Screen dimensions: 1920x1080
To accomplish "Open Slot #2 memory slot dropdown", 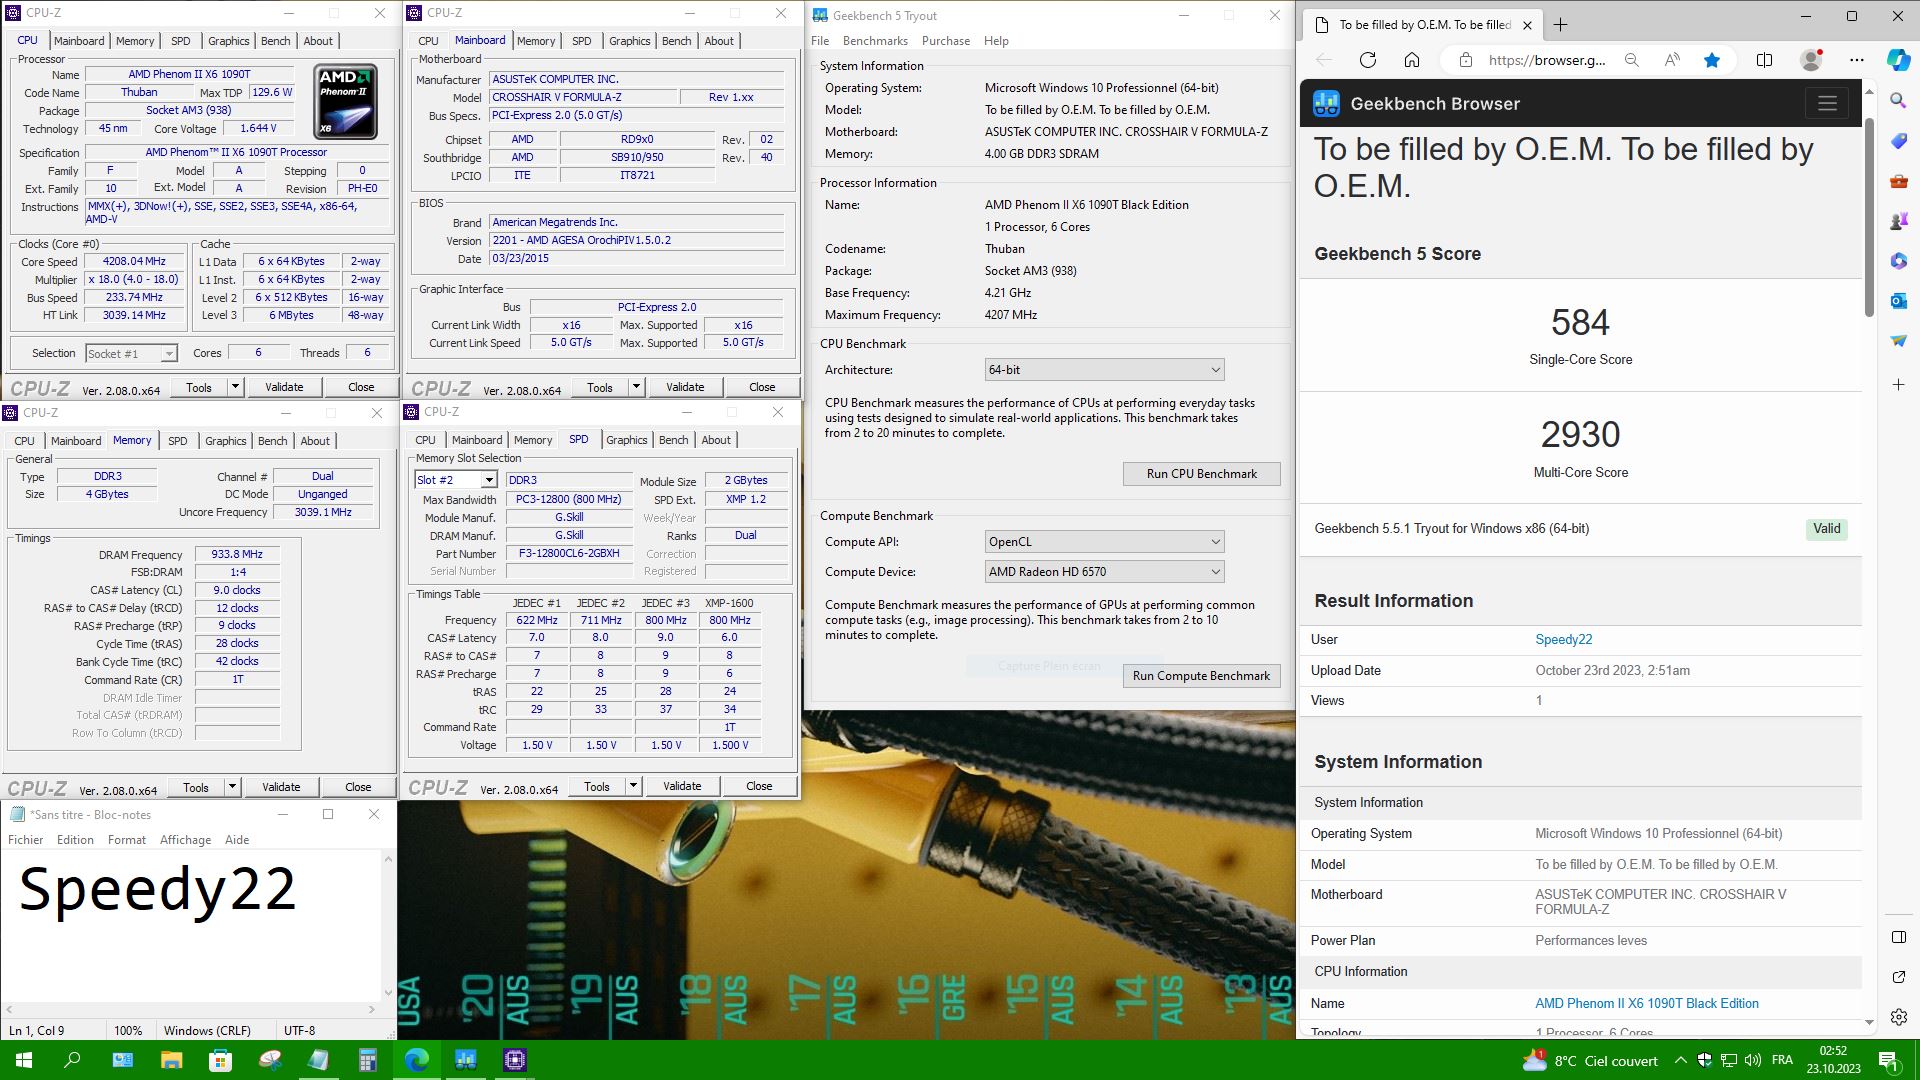I will [x=455, y=480].
